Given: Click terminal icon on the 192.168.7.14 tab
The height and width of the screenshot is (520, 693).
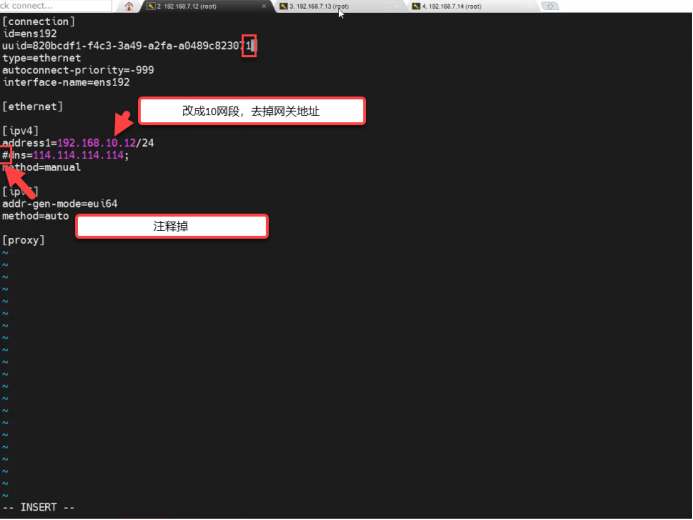Looking at the screenshot, I should tap(414, 6).
